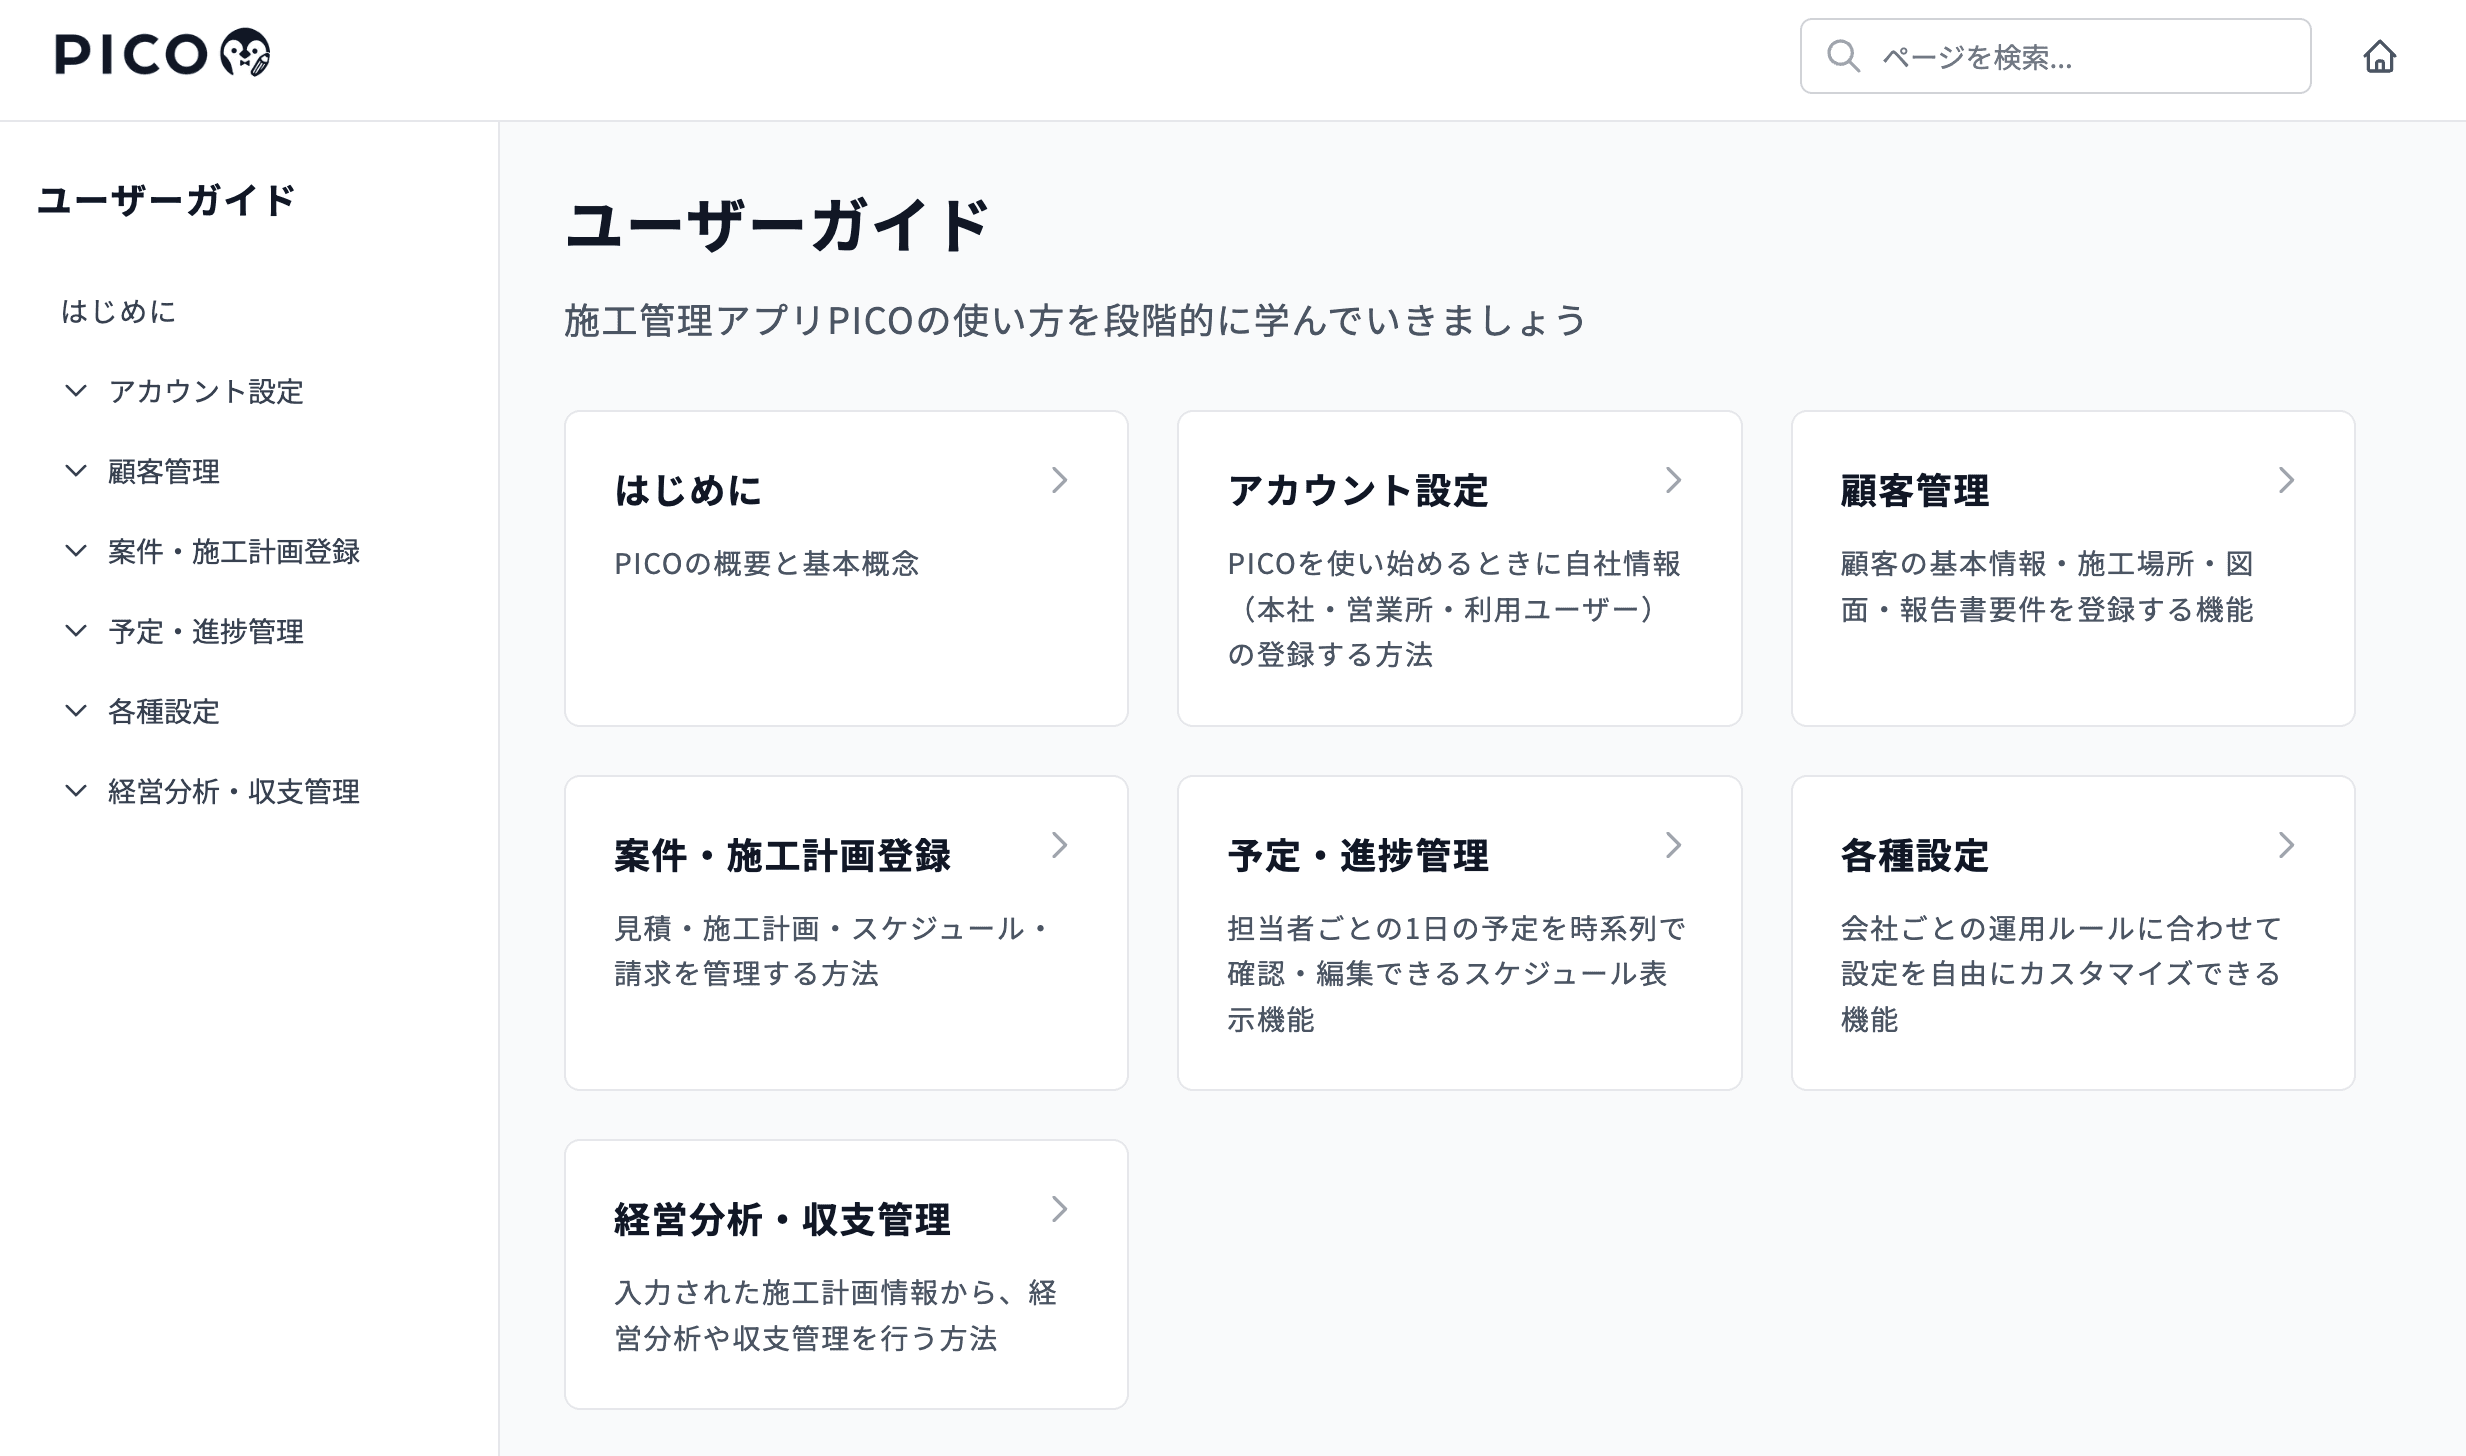Open the 各種設定 card title
Viewport: 2466px width, 1456px height.
pyautogui.click(x=1915, y=856)
